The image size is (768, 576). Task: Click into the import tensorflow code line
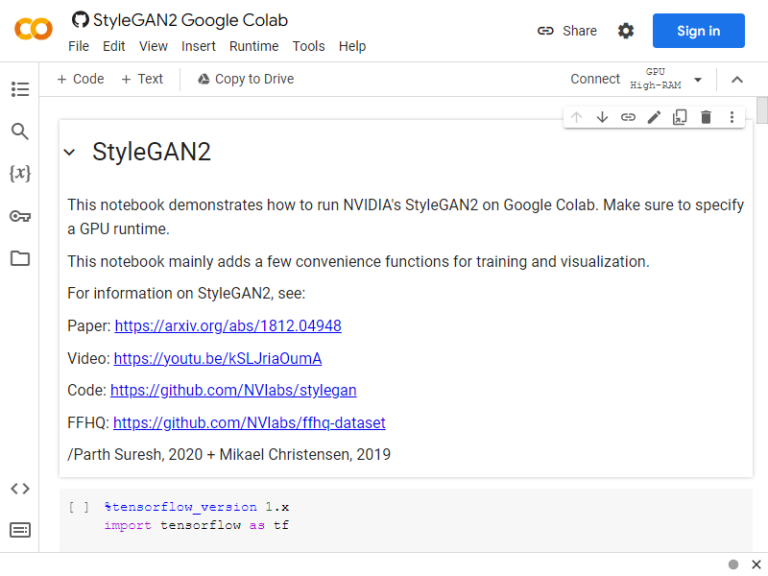click(196, 525)
